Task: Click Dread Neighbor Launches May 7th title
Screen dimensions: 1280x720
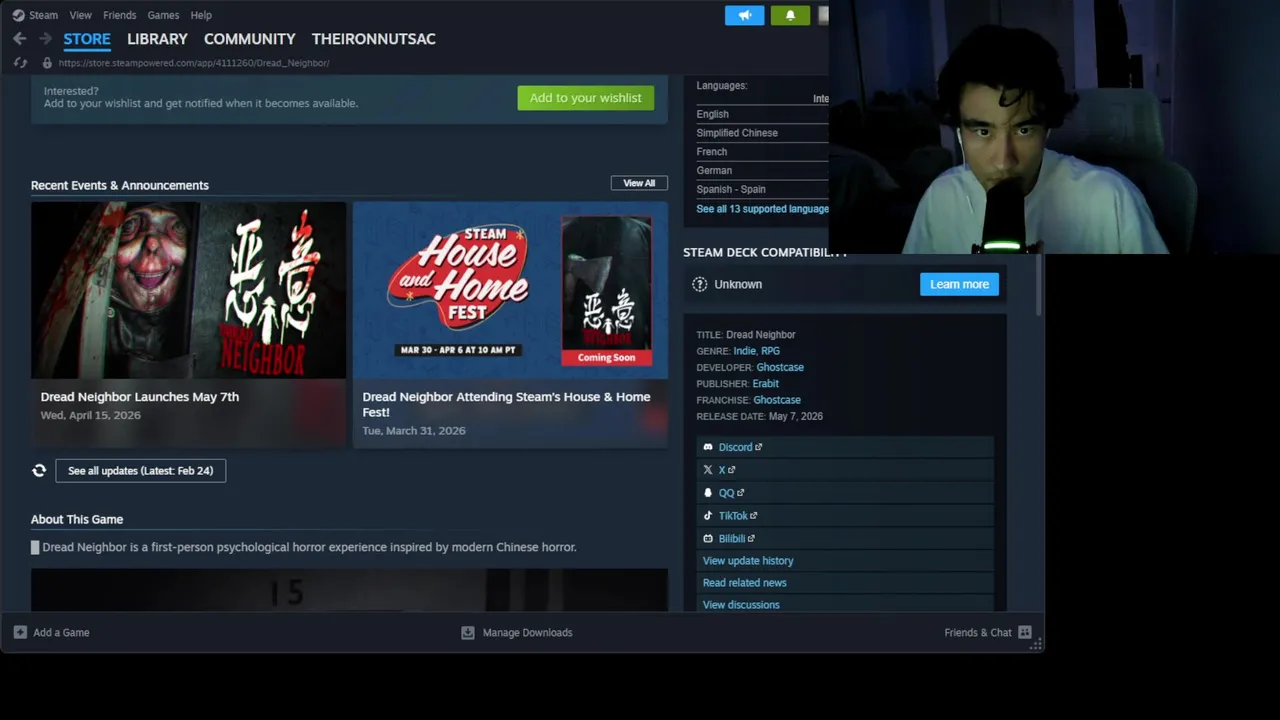Action: click(140, 397)
